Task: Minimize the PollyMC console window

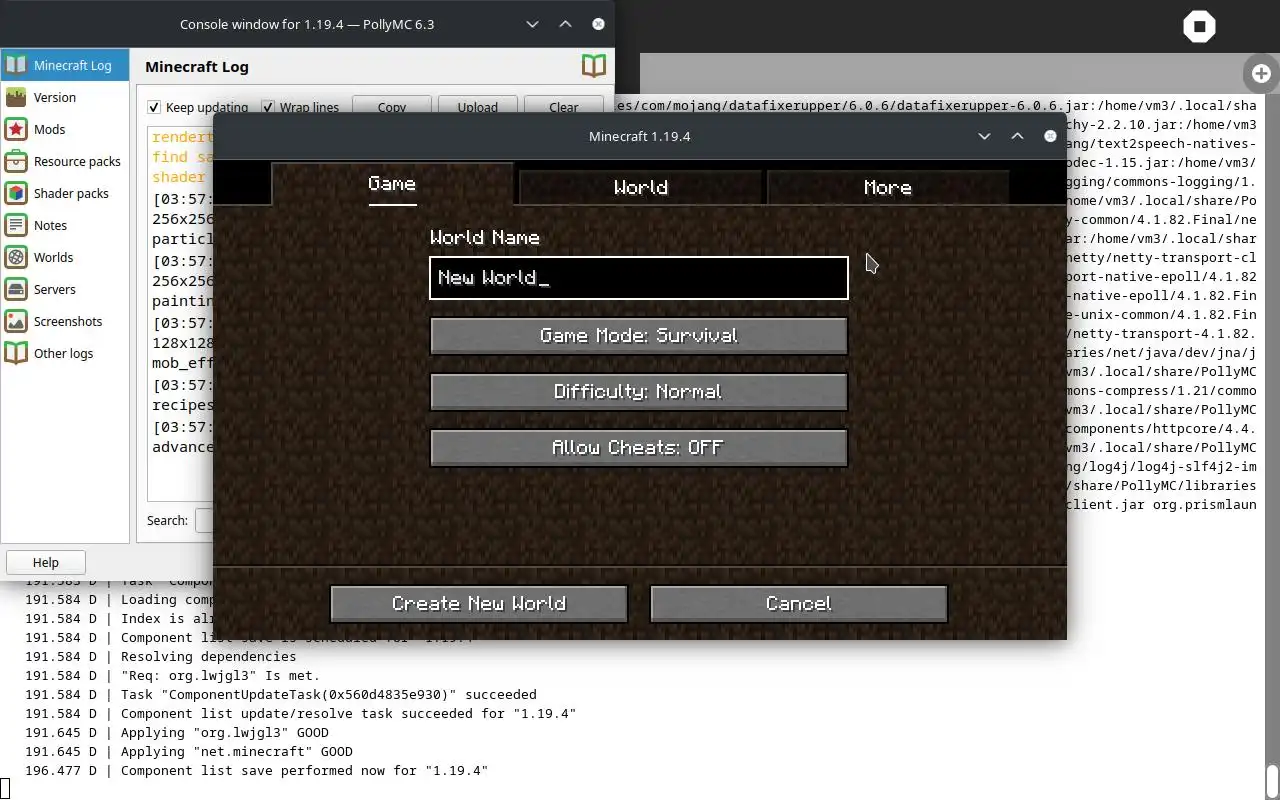Action: tap(532, 24)
